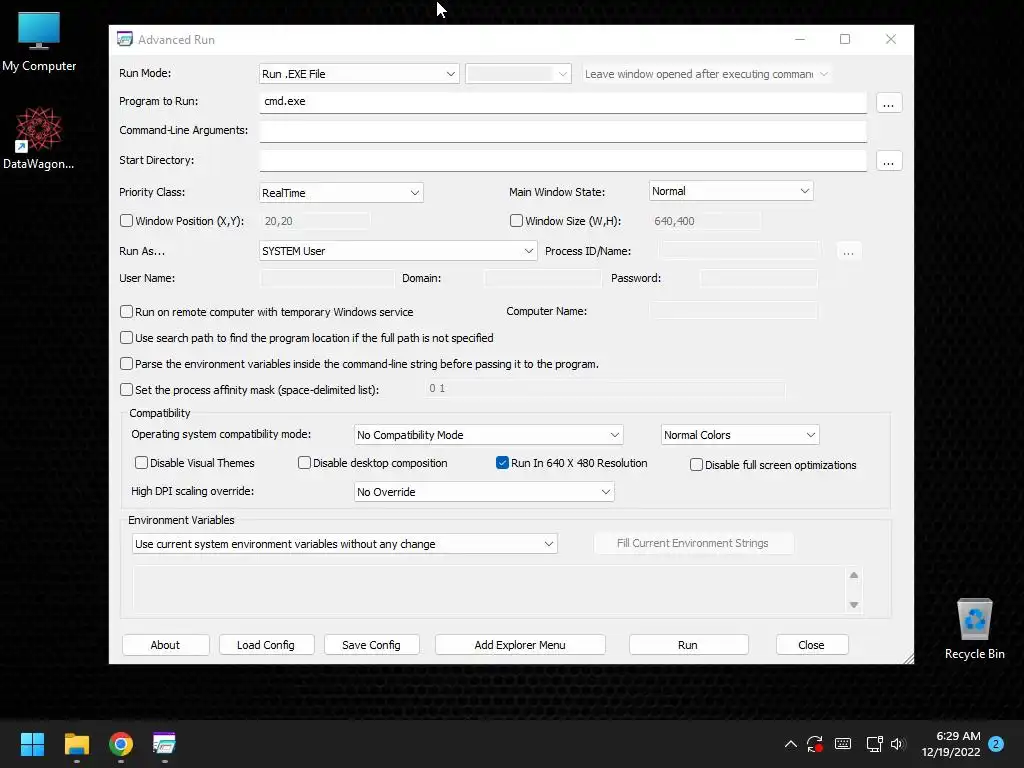Click the Close button at bottom
The height and width of the screenshot is (768, 1024).
[x=811, y=645]
